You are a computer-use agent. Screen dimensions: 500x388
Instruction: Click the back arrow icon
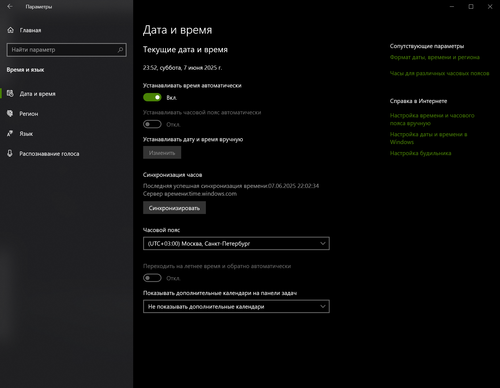point(10,6)
